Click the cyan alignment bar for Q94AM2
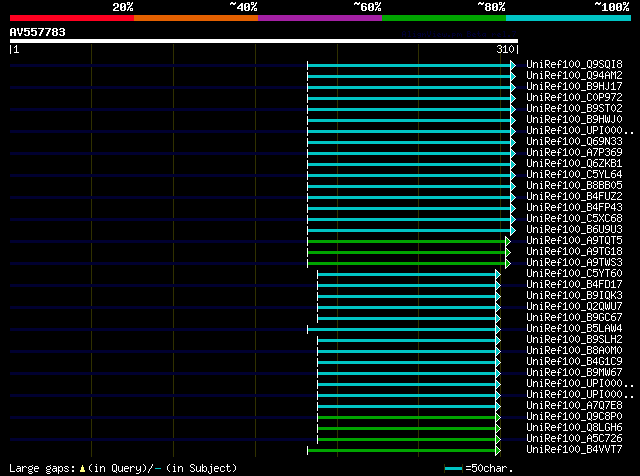640x476 pixels. click(x=409, y=76)
